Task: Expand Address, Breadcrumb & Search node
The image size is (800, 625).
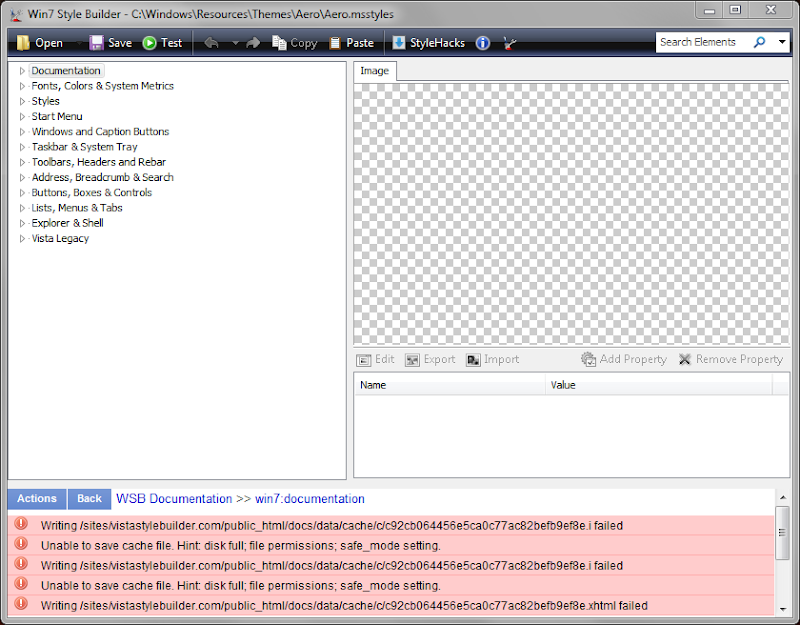Action: click(x=22, y=178)
